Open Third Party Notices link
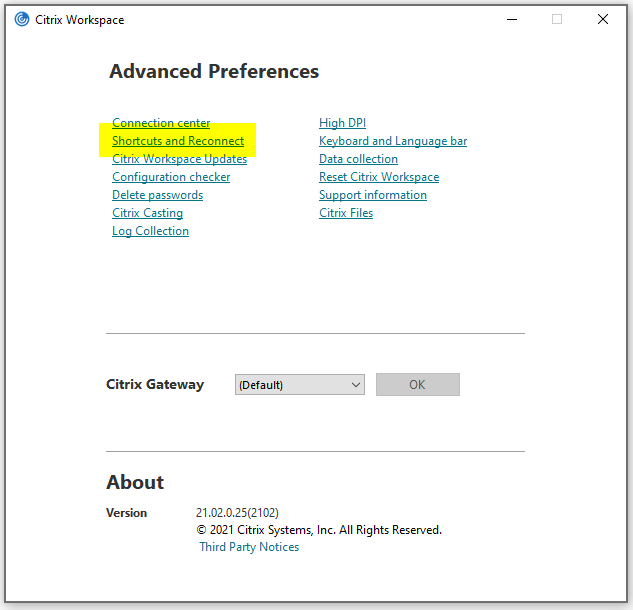 [x=249, y=547]
